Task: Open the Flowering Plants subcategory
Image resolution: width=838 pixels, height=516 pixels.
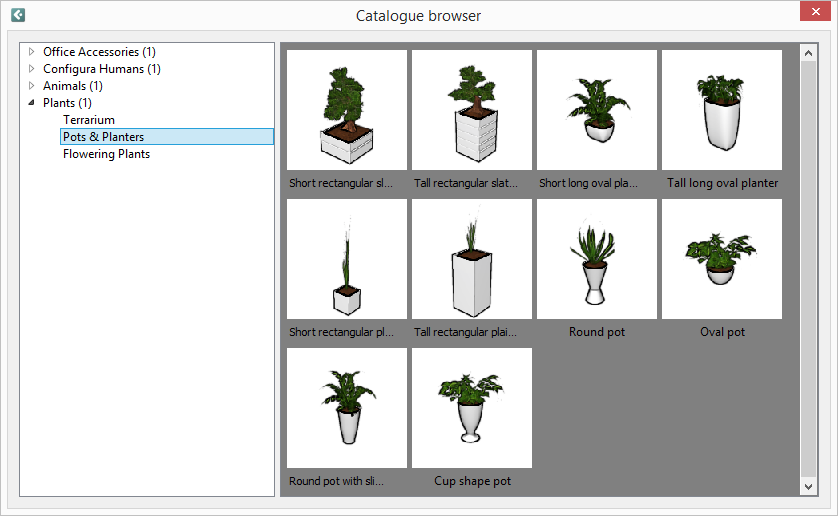Action: click(106, 154)
